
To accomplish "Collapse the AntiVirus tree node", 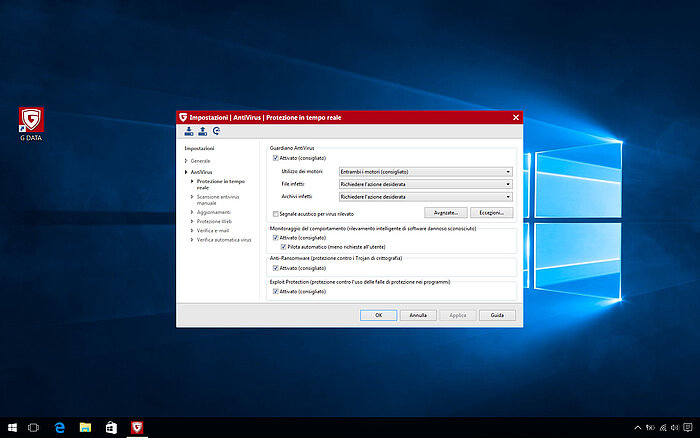I will [x=186, y=172].
